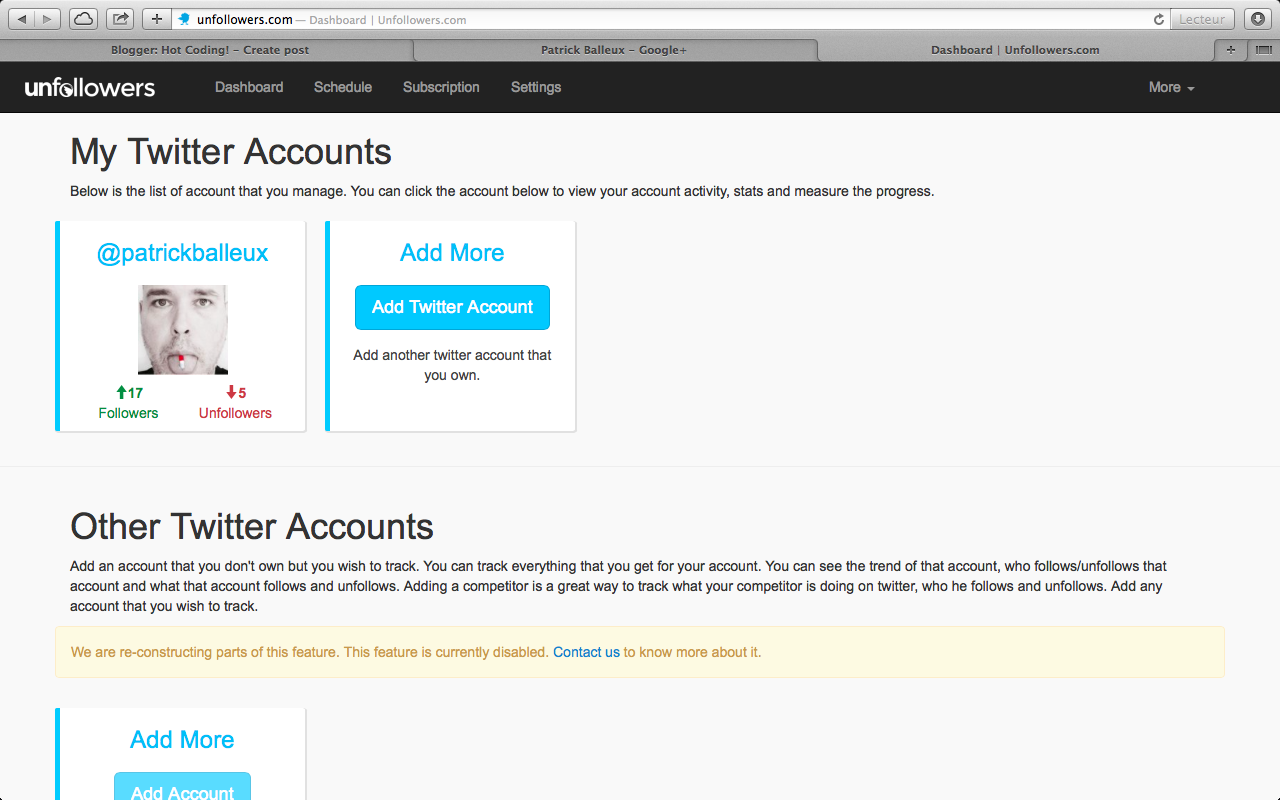Open the iCloud tabs cloud icon

(84, 19)
